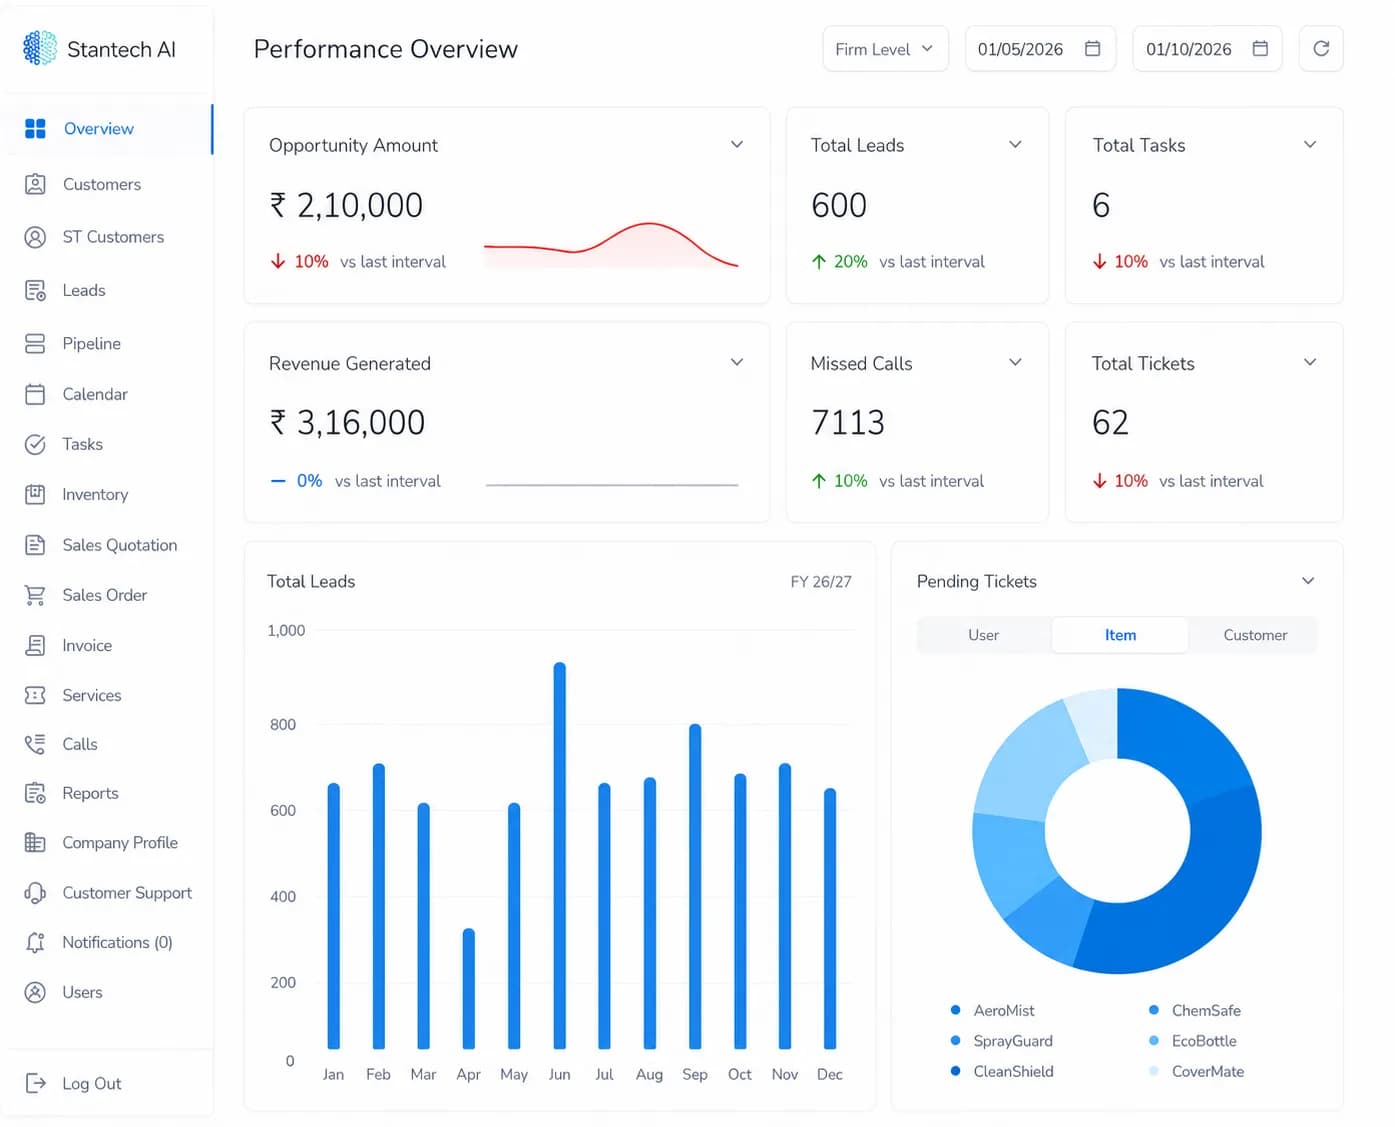Screen dimensions: 1395x1127
Task: Open calendar picker for 01/10/2026 date
Action: 1260,49
